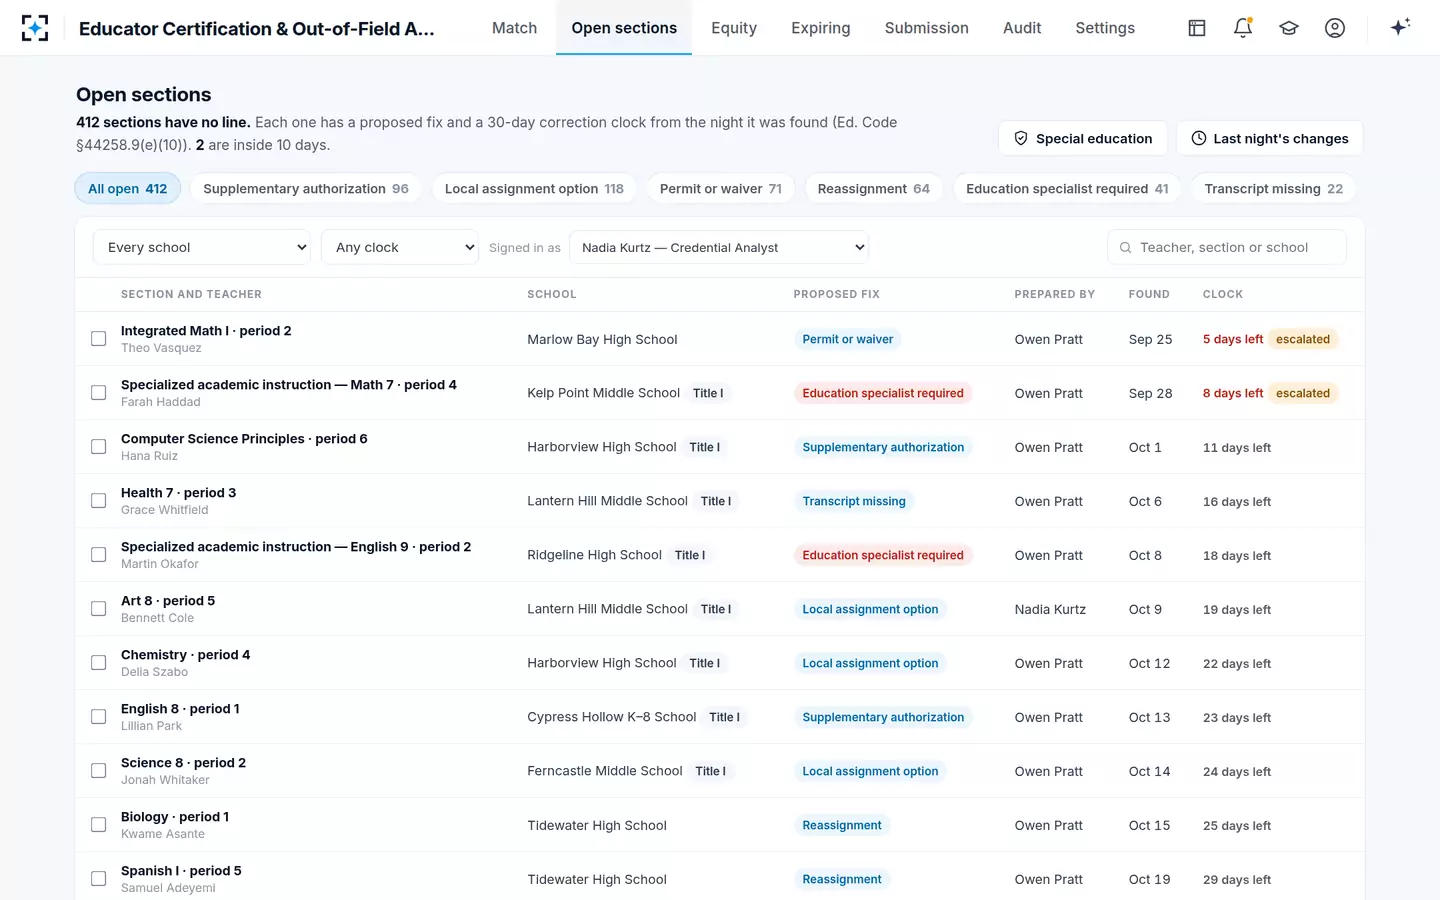Tick the Computer Science Principles checkbox
The width and height of the screenshot is (1440, 900).
[99, 447]
